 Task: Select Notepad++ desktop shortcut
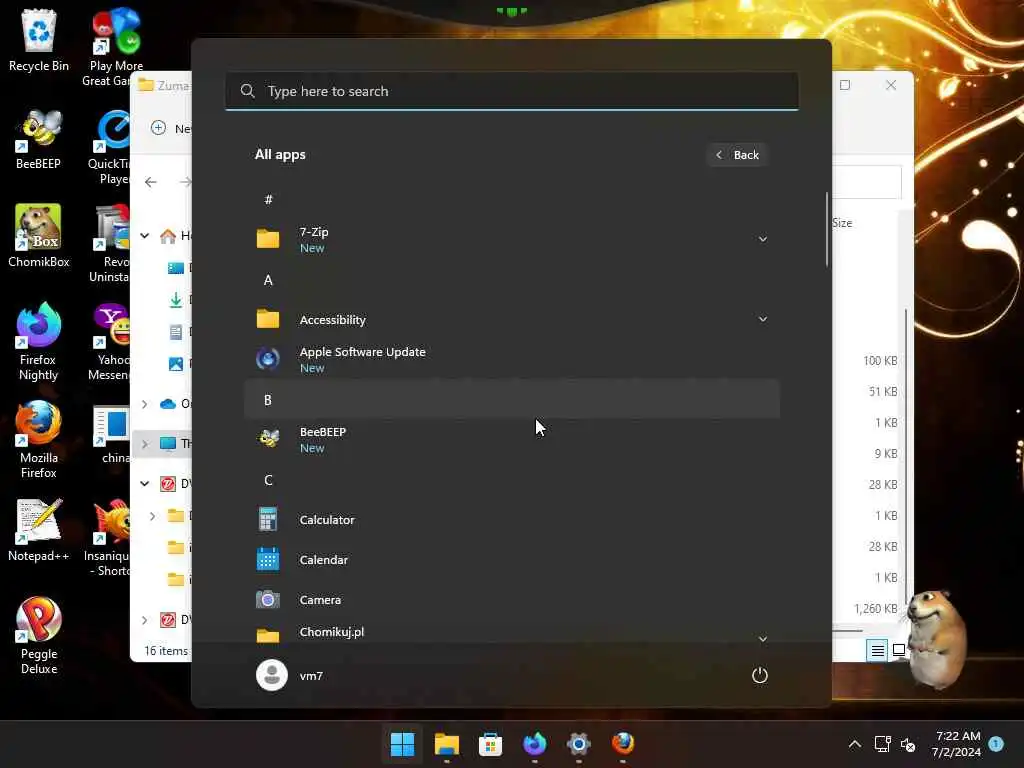[x=39, y=530]
